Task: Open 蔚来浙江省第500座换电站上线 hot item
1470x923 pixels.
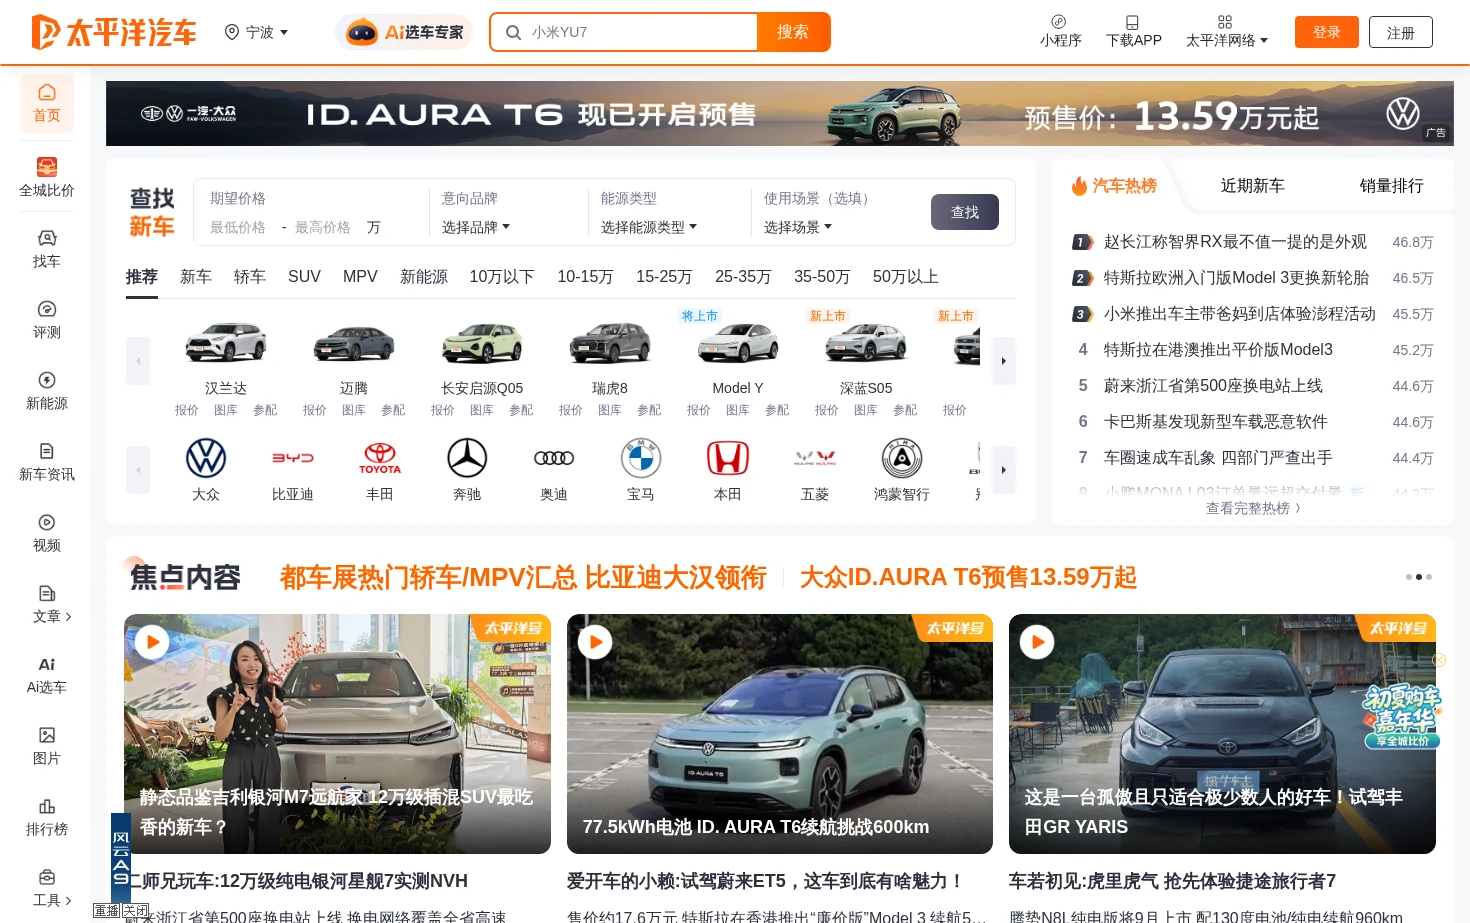Action: (x=1213, y=385)
